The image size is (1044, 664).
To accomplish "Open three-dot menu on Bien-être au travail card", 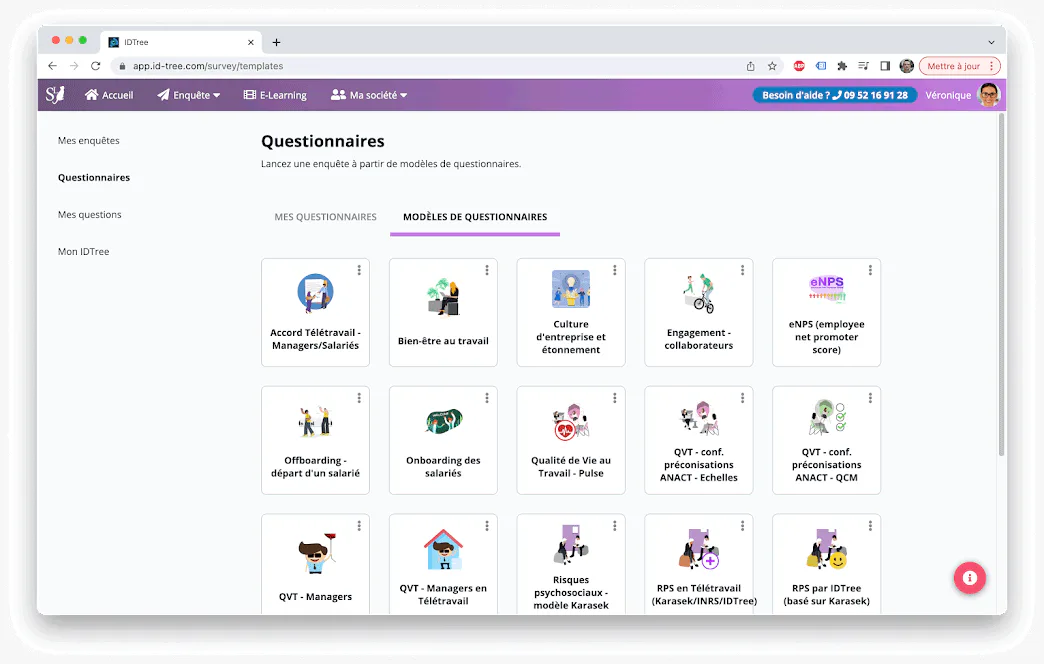I will coord(487,270).
